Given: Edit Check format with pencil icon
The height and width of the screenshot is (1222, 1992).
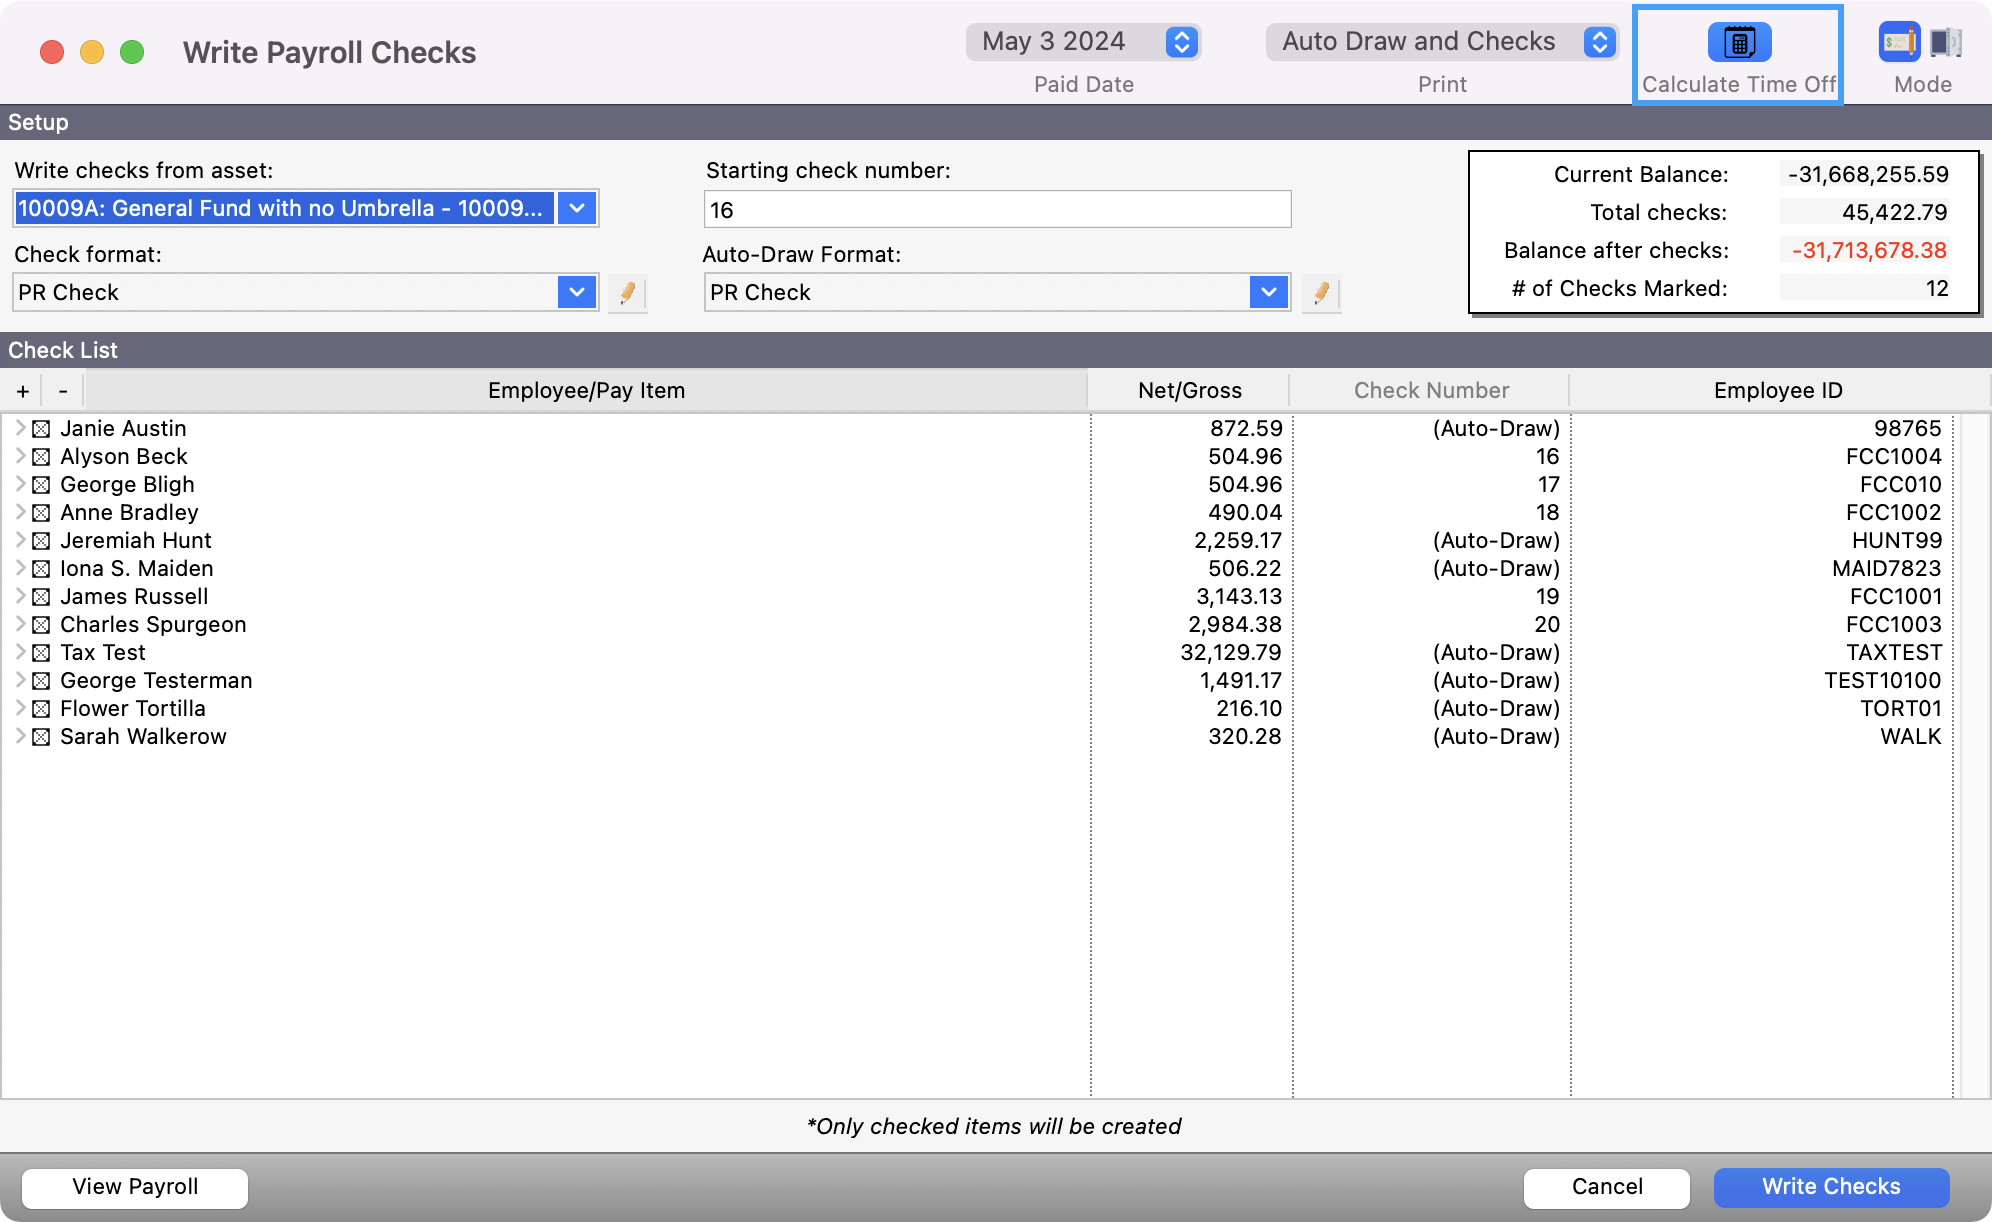Looking at the screenshot, I should point(627,293).
